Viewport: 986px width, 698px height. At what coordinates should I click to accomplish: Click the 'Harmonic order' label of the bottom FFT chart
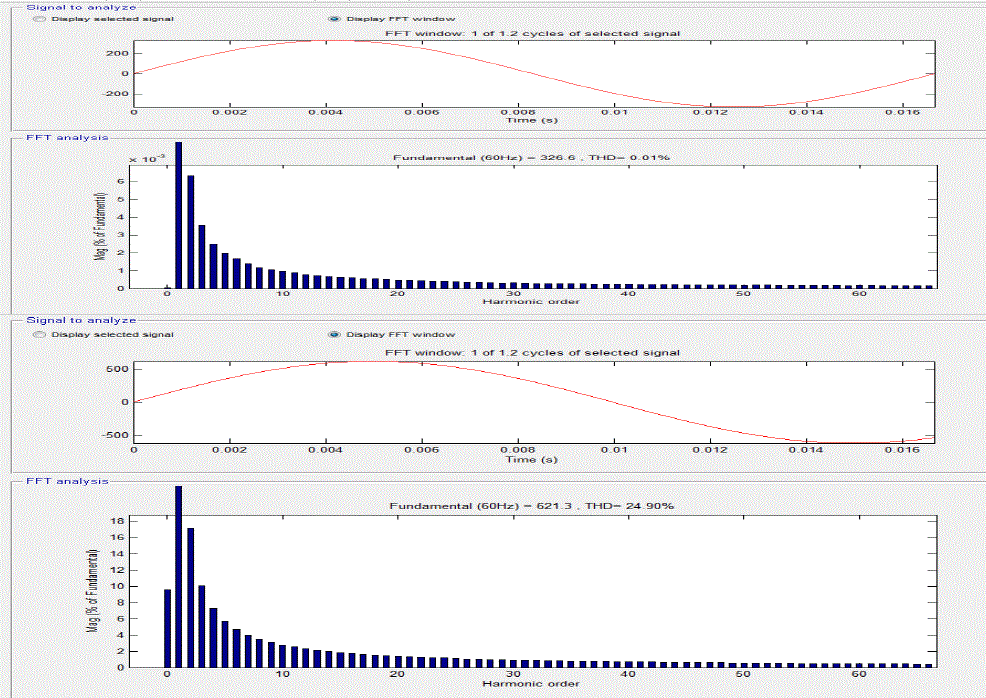pos(531,684)
